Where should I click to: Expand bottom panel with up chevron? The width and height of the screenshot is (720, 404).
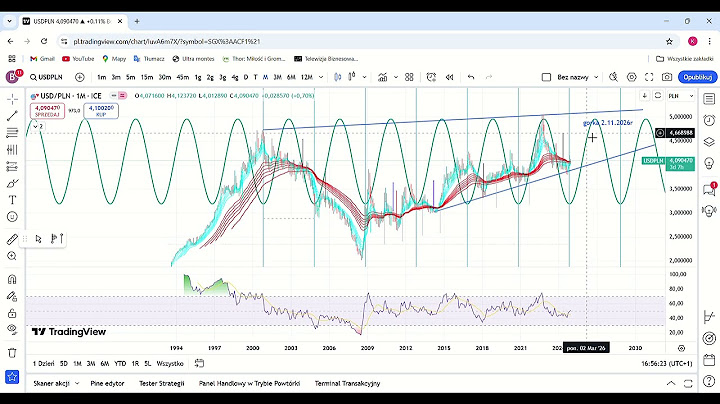tap(671, 383)
